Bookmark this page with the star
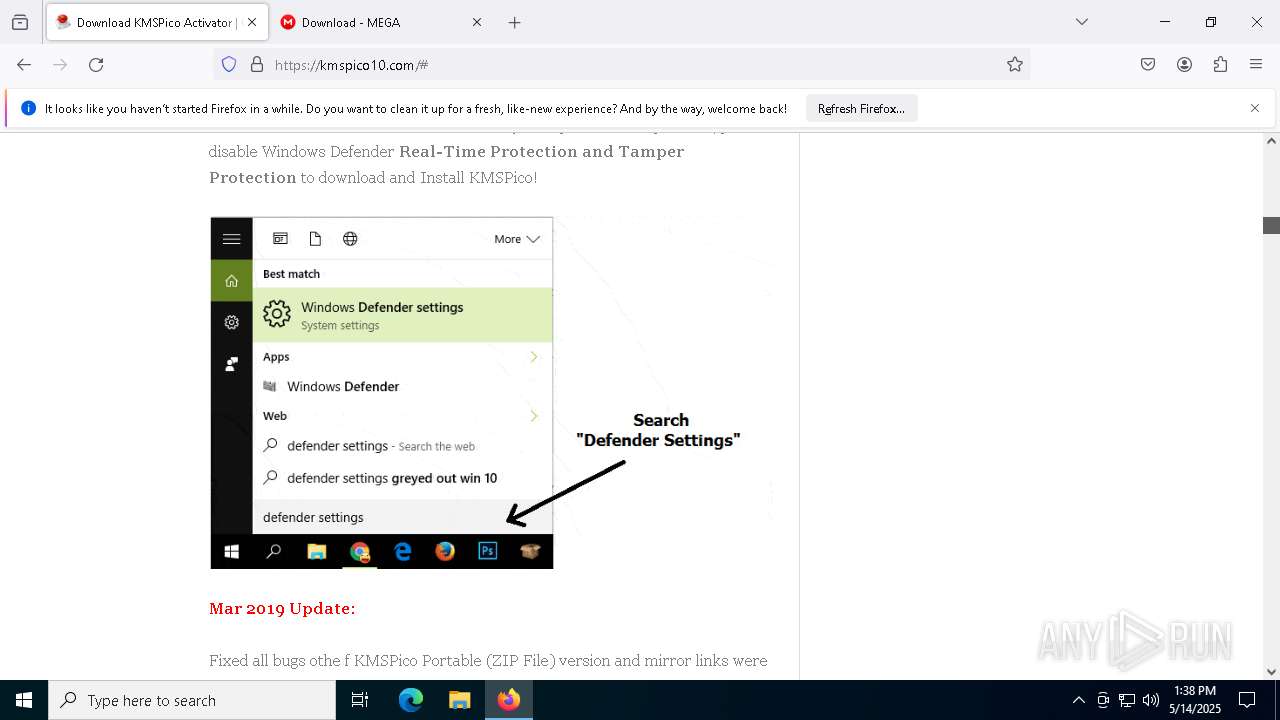Screen dimensions: 1280x720 pos(1015,65)
